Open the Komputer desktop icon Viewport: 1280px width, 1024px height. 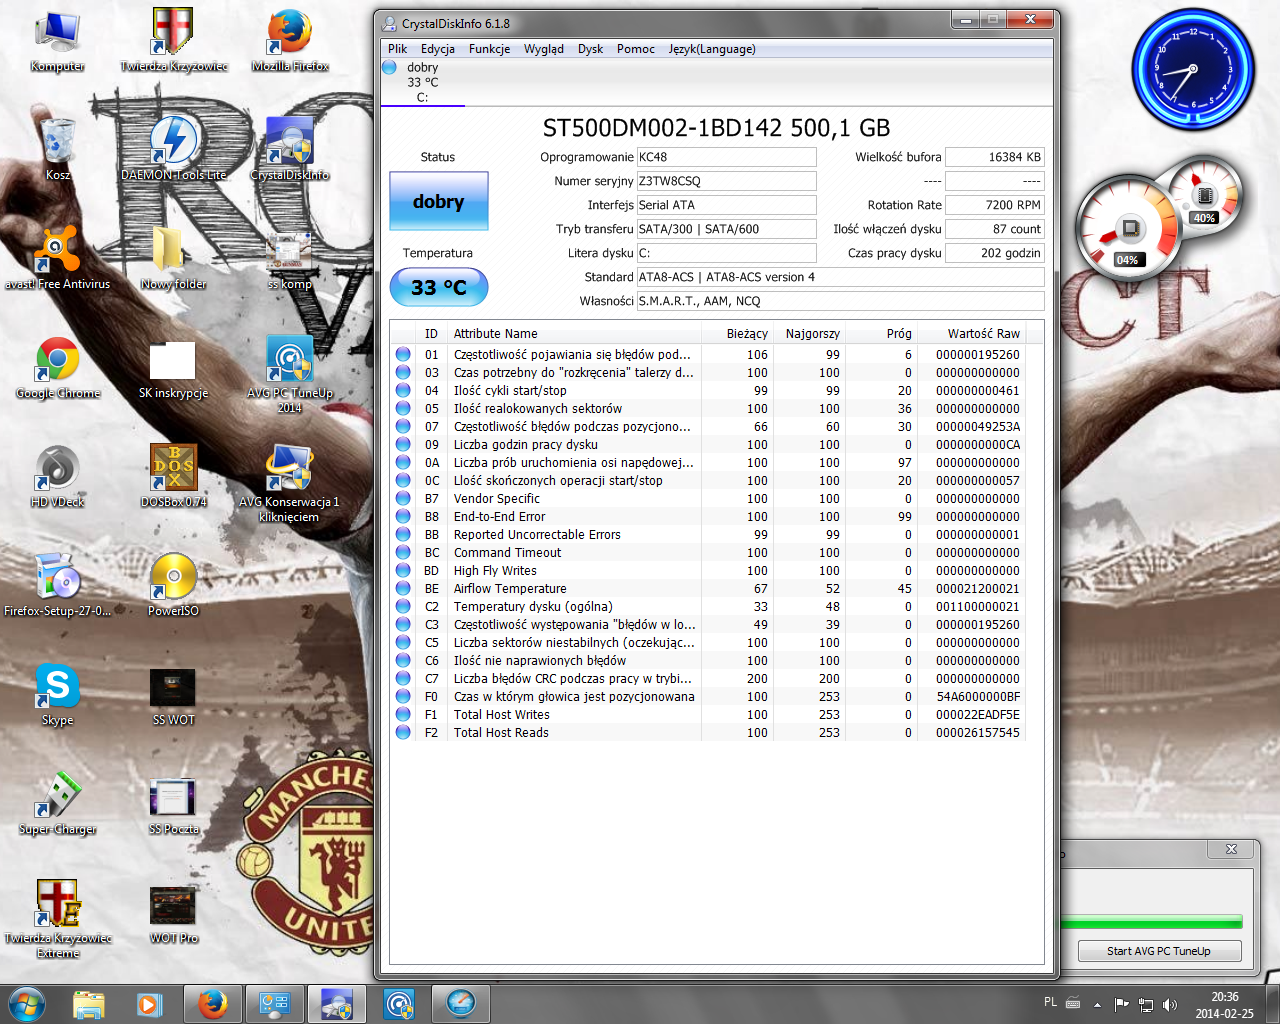[57, 41]
